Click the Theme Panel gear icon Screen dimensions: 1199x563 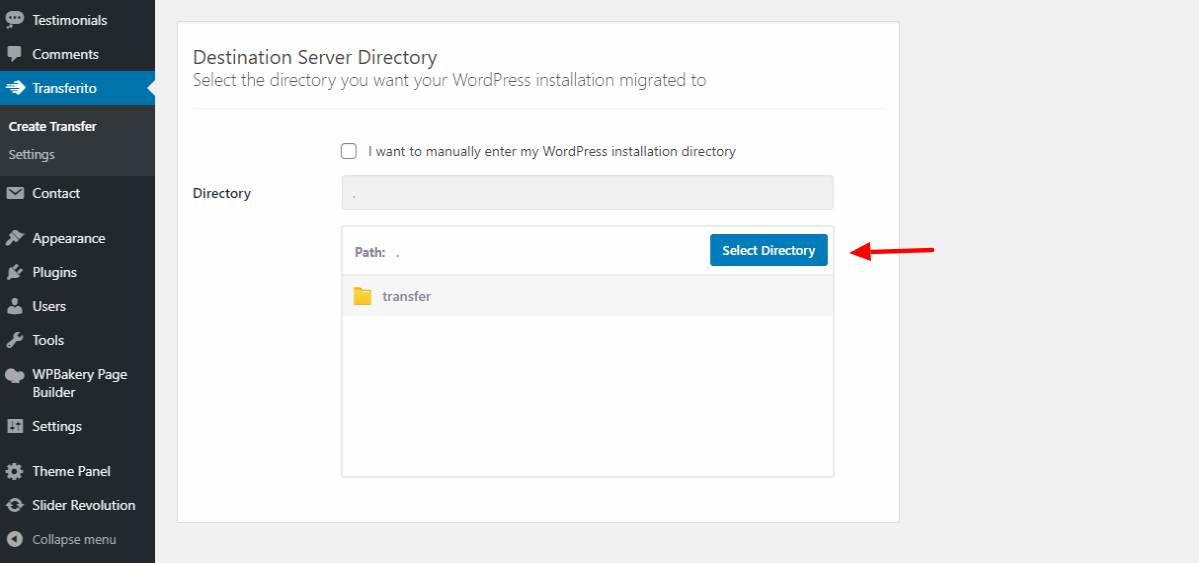[x=15, y=471]
